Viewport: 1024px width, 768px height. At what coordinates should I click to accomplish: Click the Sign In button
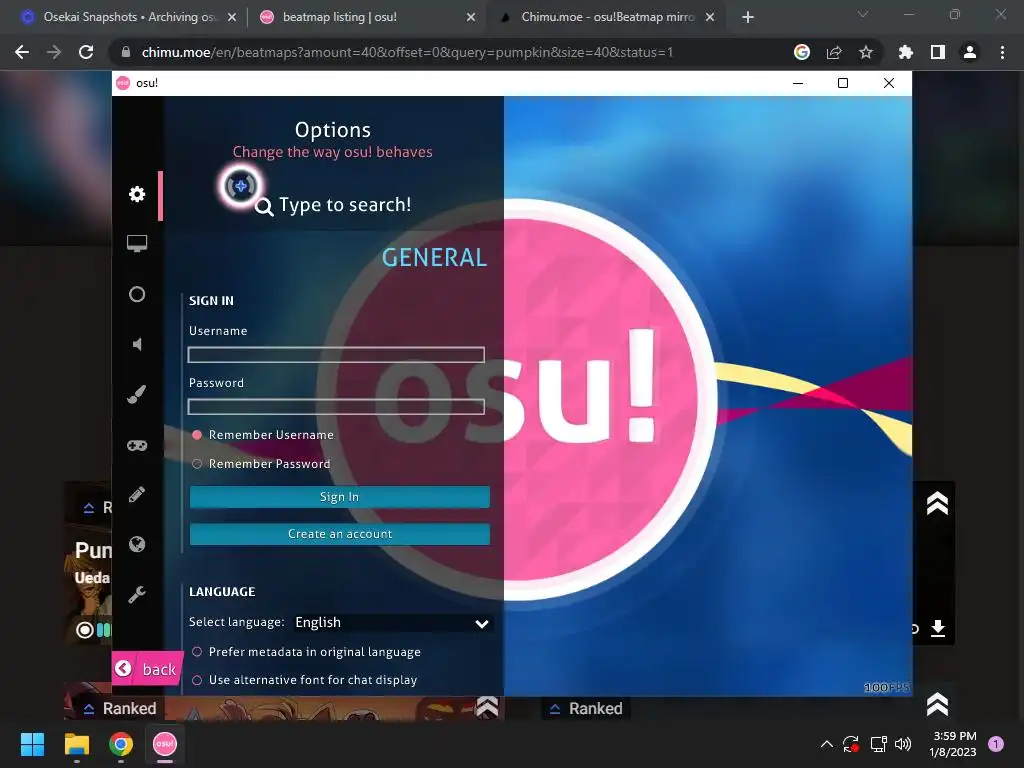coord(340,497)
